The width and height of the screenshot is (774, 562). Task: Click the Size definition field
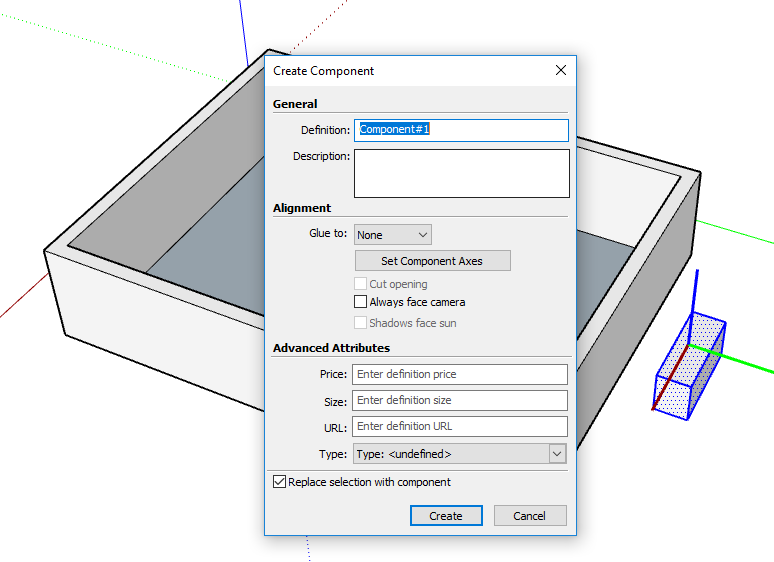coord(460,400)
